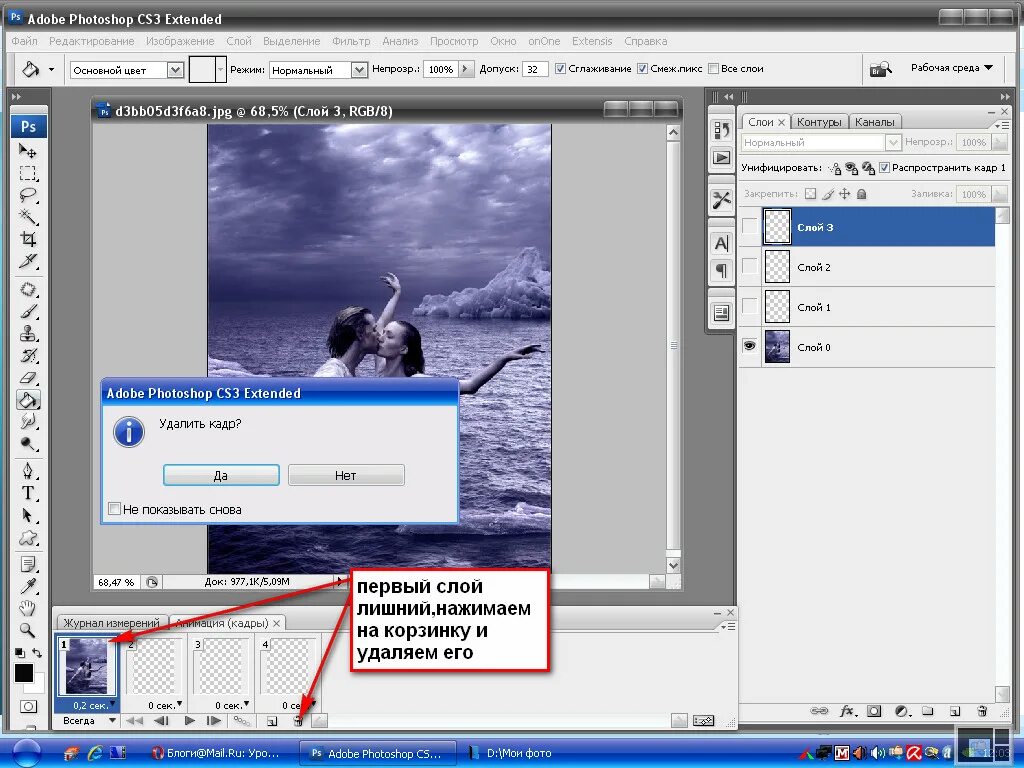1024x768 pixels.
Task: Select the Magic Wand tool
Action: 27,216
